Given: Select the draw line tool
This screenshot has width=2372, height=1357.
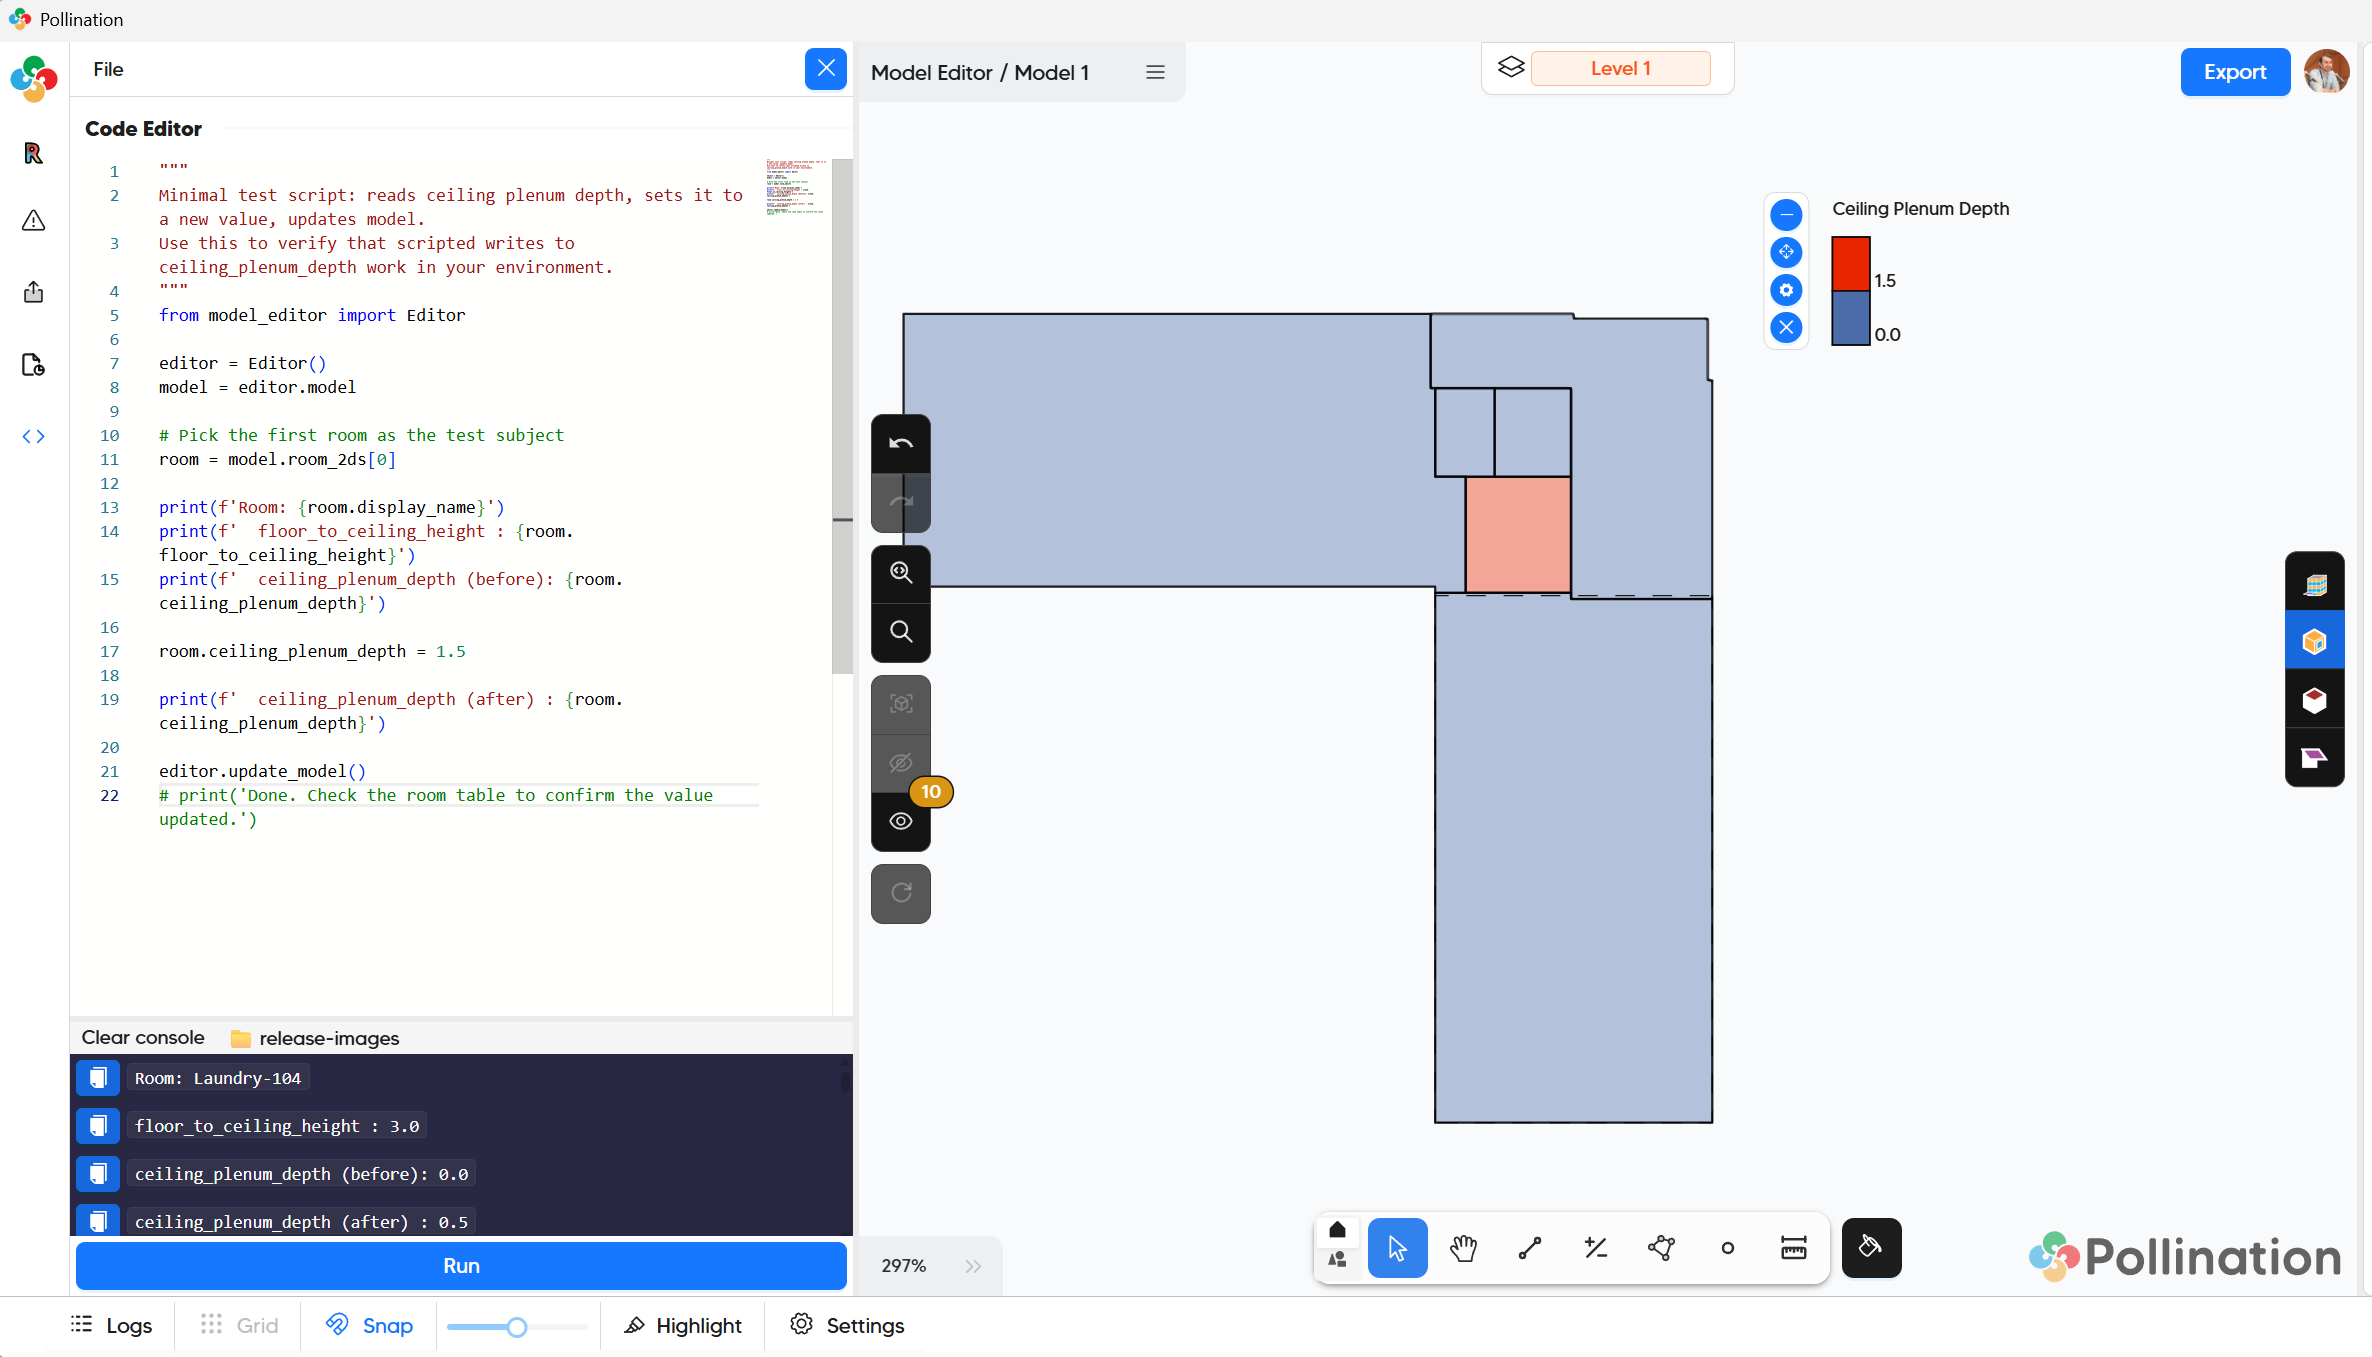Looking at the screenshot, I should [x=1529, y=1248].
